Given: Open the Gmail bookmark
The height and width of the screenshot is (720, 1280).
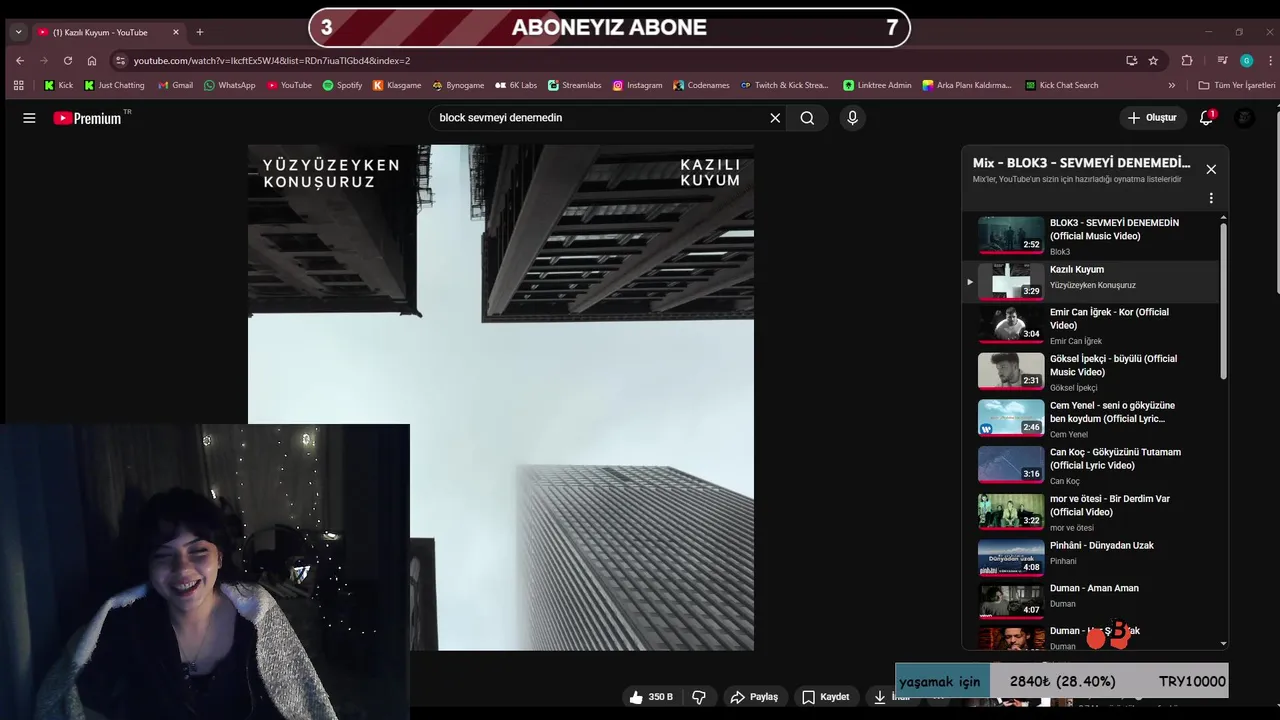Looking at the screenshot, I should point(175,85).
